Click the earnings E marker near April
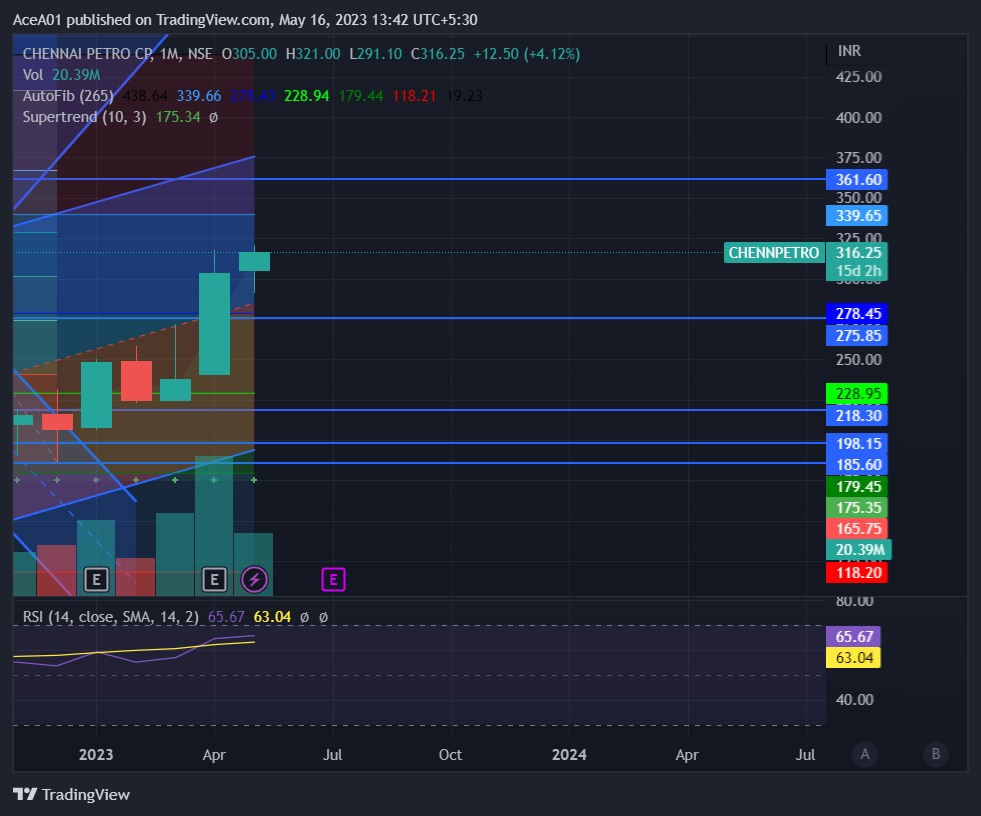The image size is (981, 816). (215, 580)
